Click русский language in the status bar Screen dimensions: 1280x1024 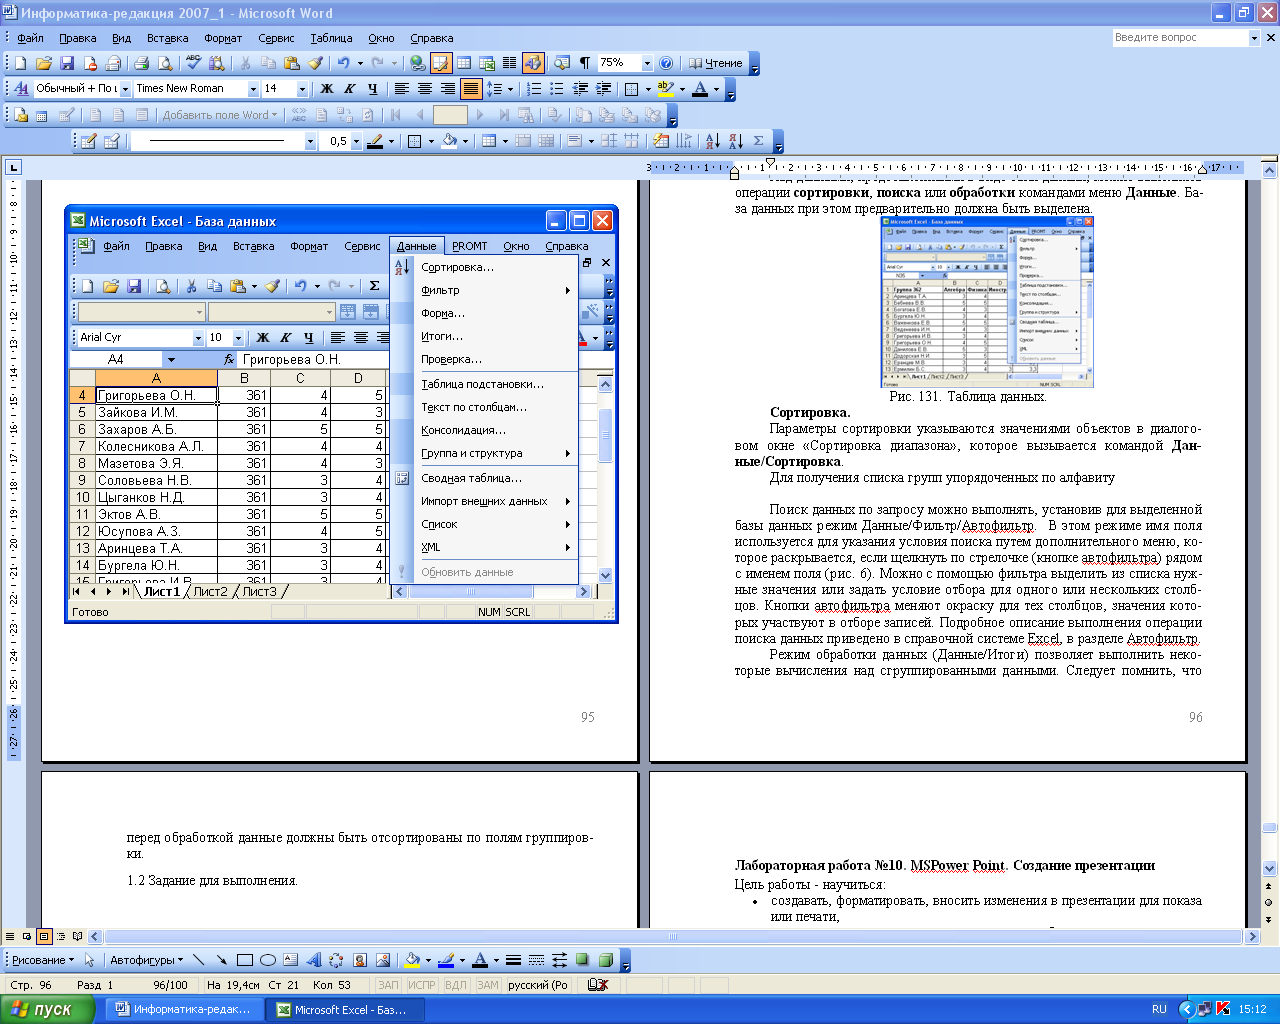(x=537, y=985)
